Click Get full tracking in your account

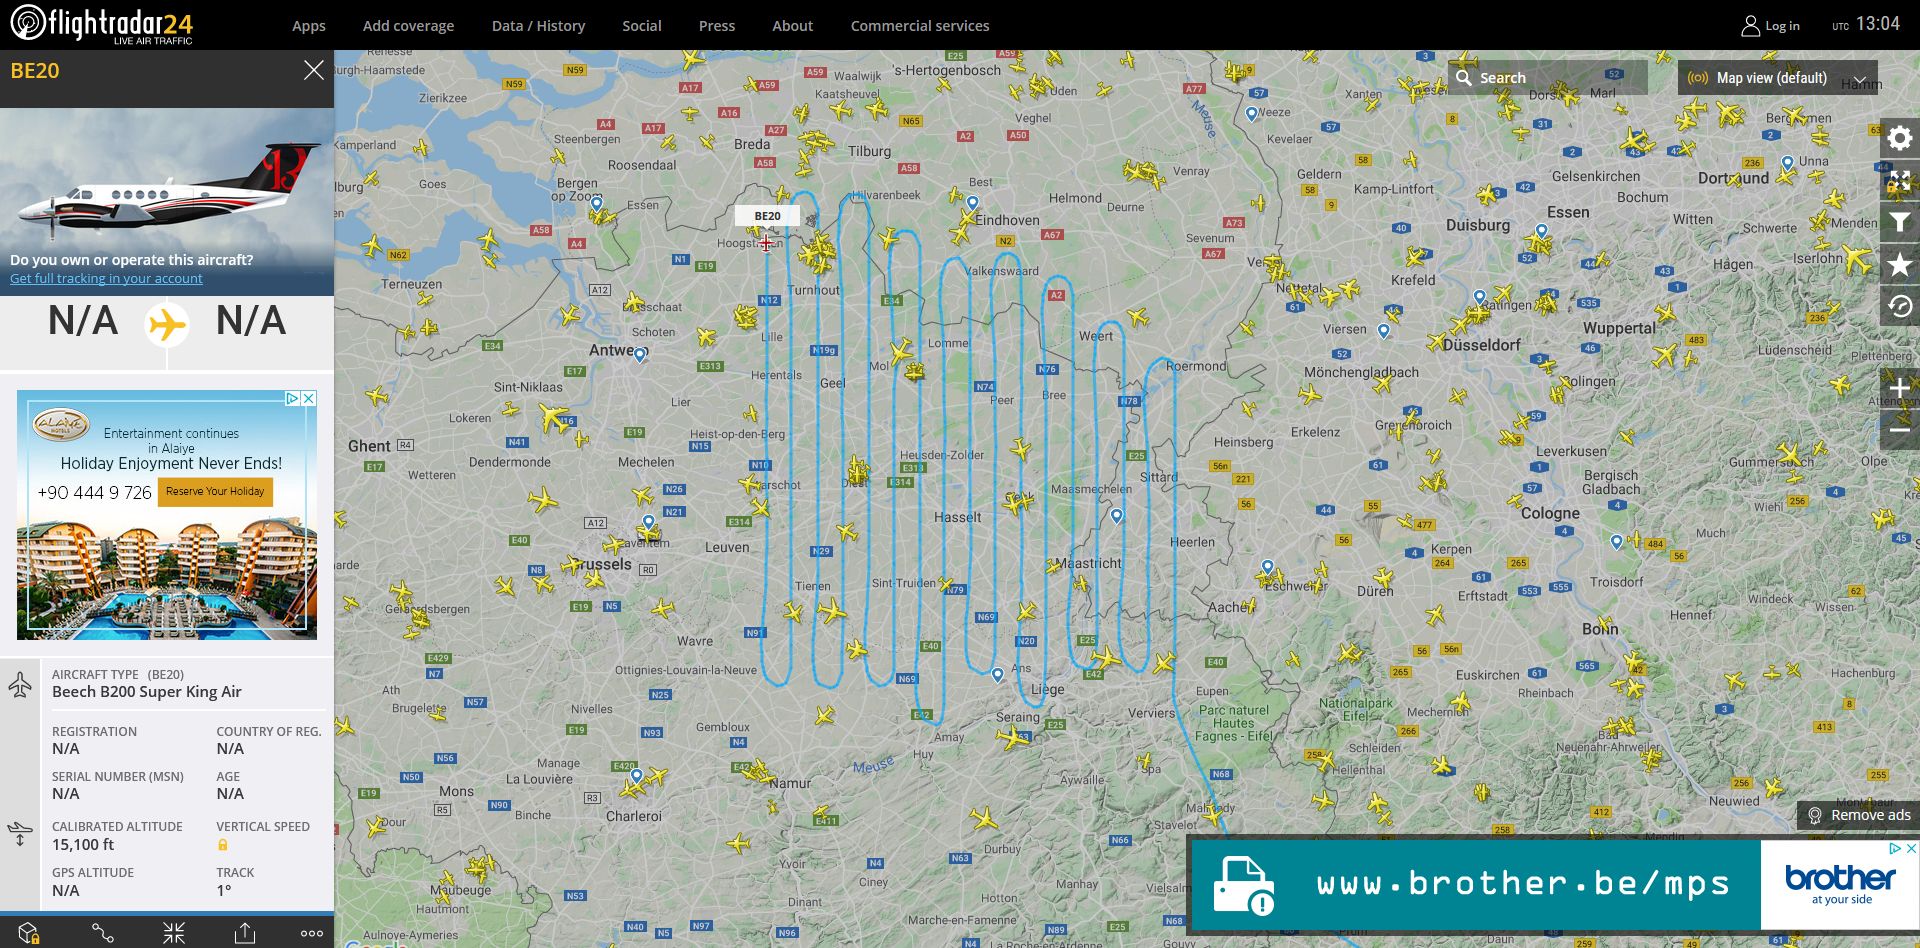(x=106, y=279)
